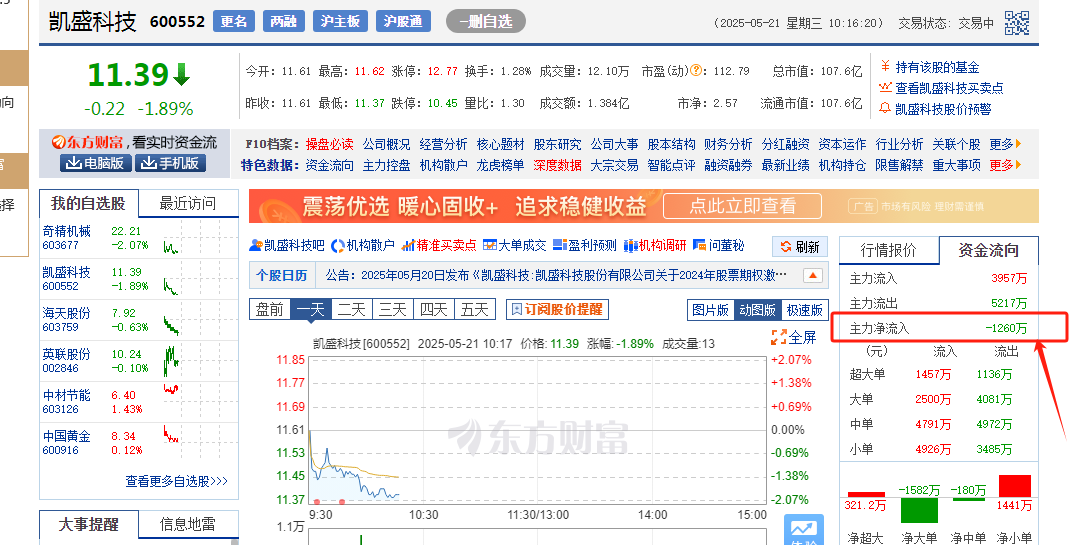Click 订阅股价提醒 button

tap(557, 310)
